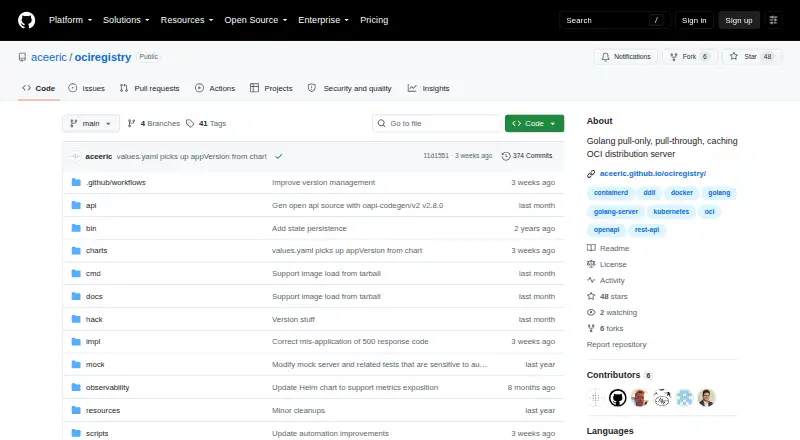
Task: Open 'Version stuff' commit message
Action: point(293,319)
